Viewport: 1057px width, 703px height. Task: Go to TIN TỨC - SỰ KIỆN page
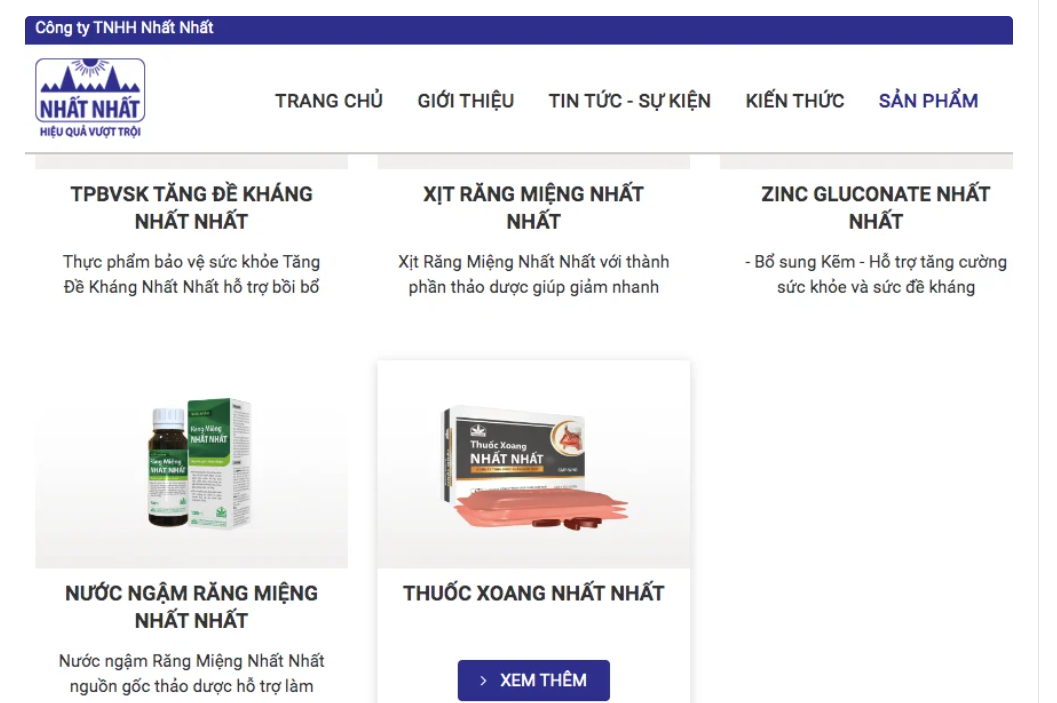pyautogui.click(x=630, y=101)
